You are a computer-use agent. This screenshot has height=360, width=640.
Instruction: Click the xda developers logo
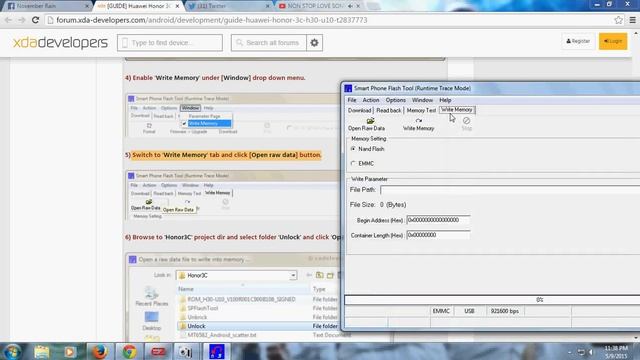60,42
